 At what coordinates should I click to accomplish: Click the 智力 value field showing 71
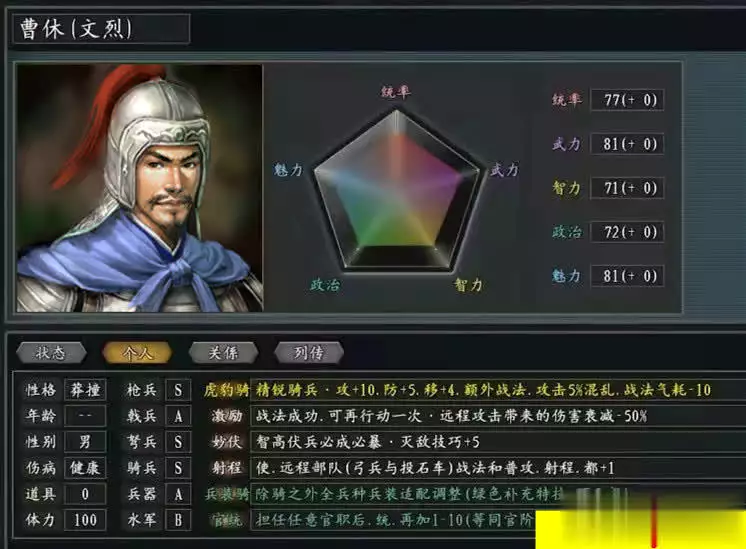point(627,188)
